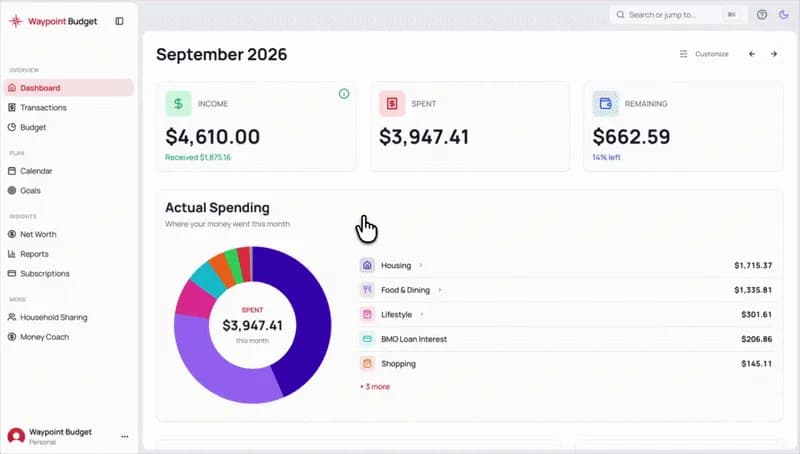Go to previous month arrow
Viewport: 800px width, 454px height.
click(x=752, y=54)
